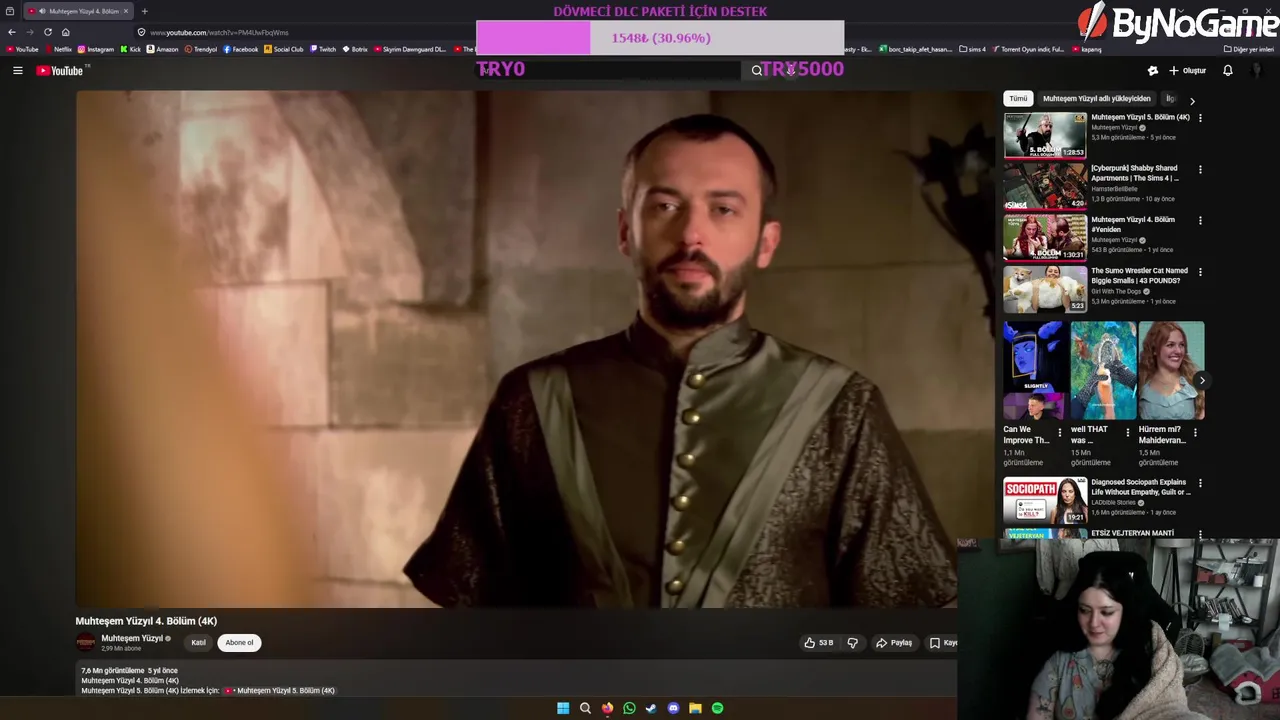Open options for well THAT was... short
The width and height of the screenshot is (1280, 720).
pos(1127,433)
